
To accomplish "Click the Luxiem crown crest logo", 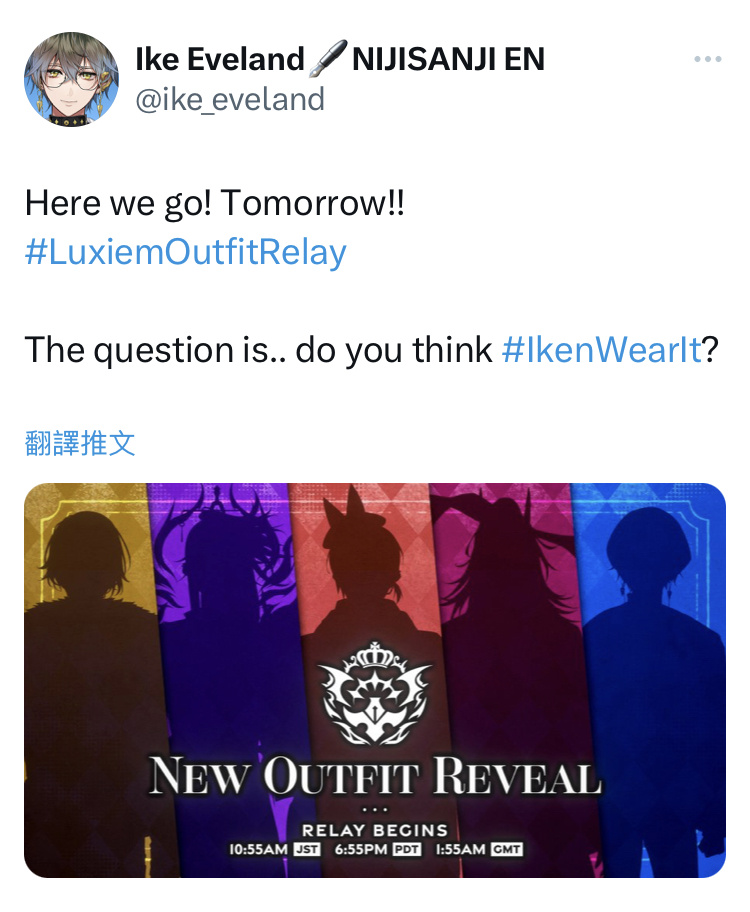I will (376, 693).
